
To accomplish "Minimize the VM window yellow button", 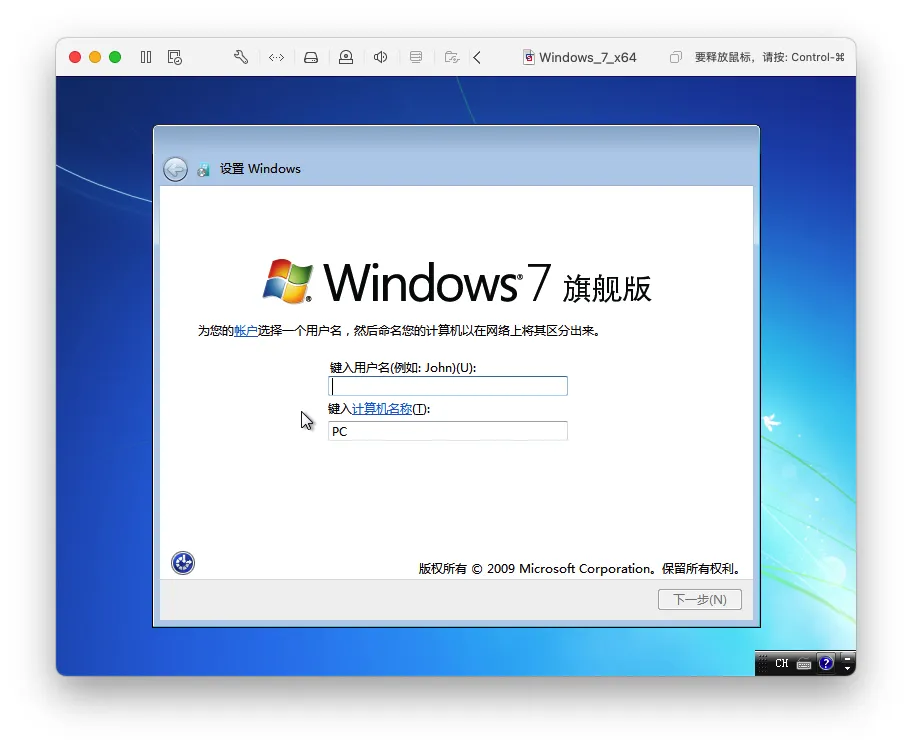I will point(95,57).
